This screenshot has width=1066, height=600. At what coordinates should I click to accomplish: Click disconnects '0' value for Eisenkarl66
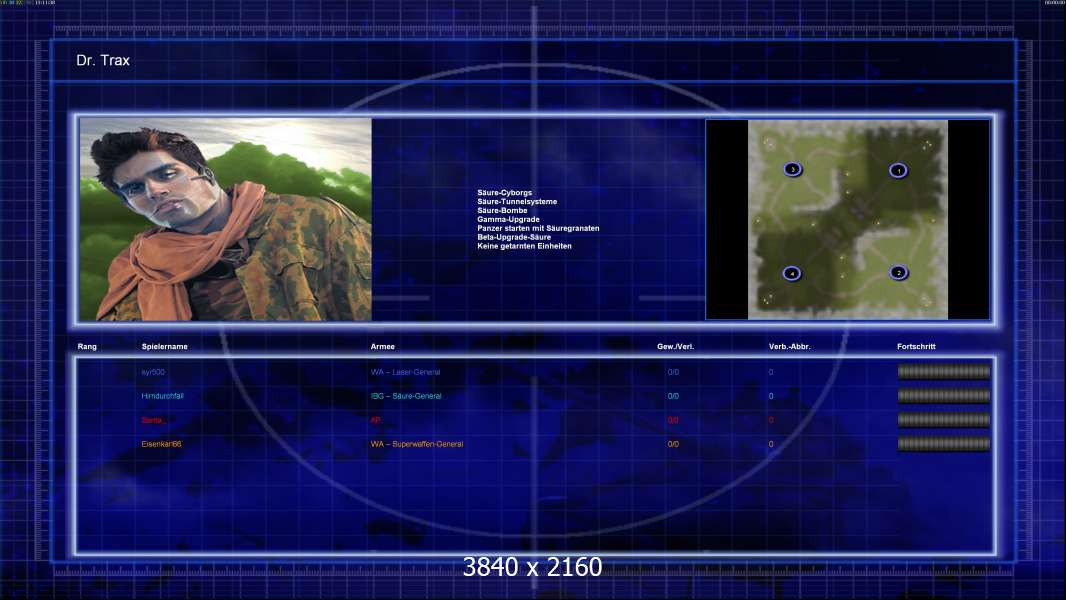click(771, 444)
